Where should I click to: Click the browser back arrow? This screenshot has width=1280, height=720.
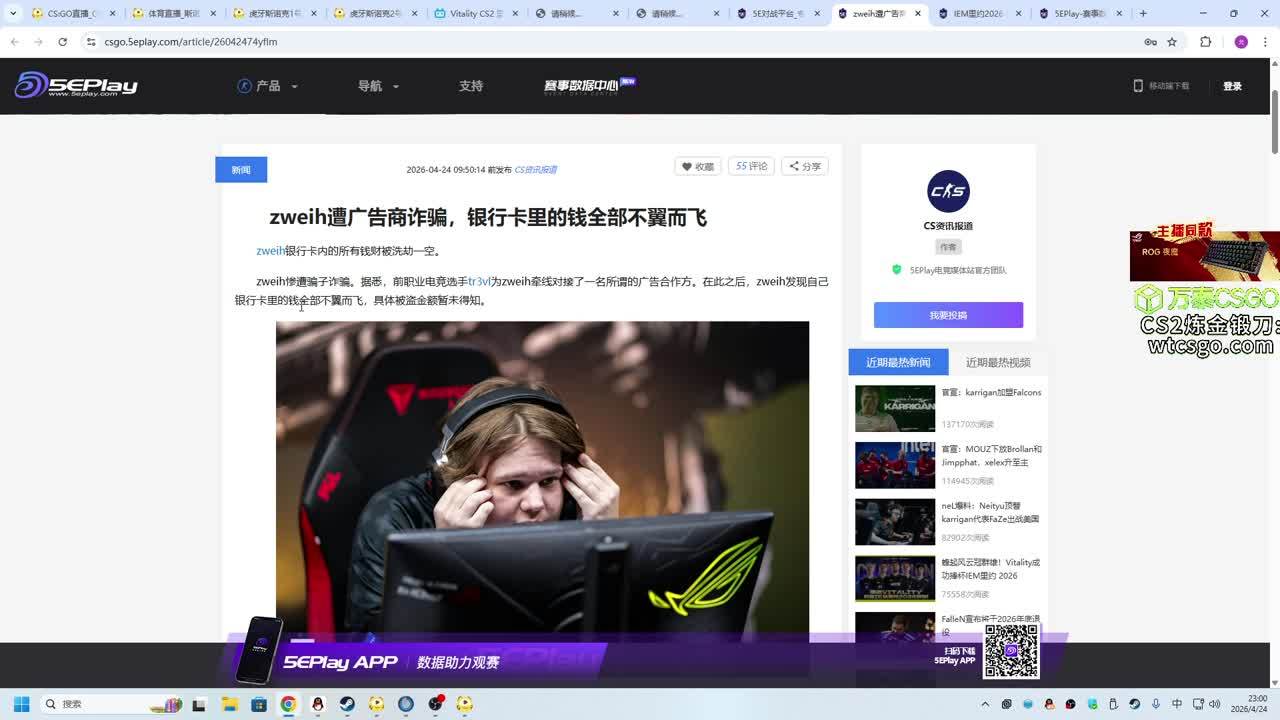pyautogui.click(x=14, y=42)
